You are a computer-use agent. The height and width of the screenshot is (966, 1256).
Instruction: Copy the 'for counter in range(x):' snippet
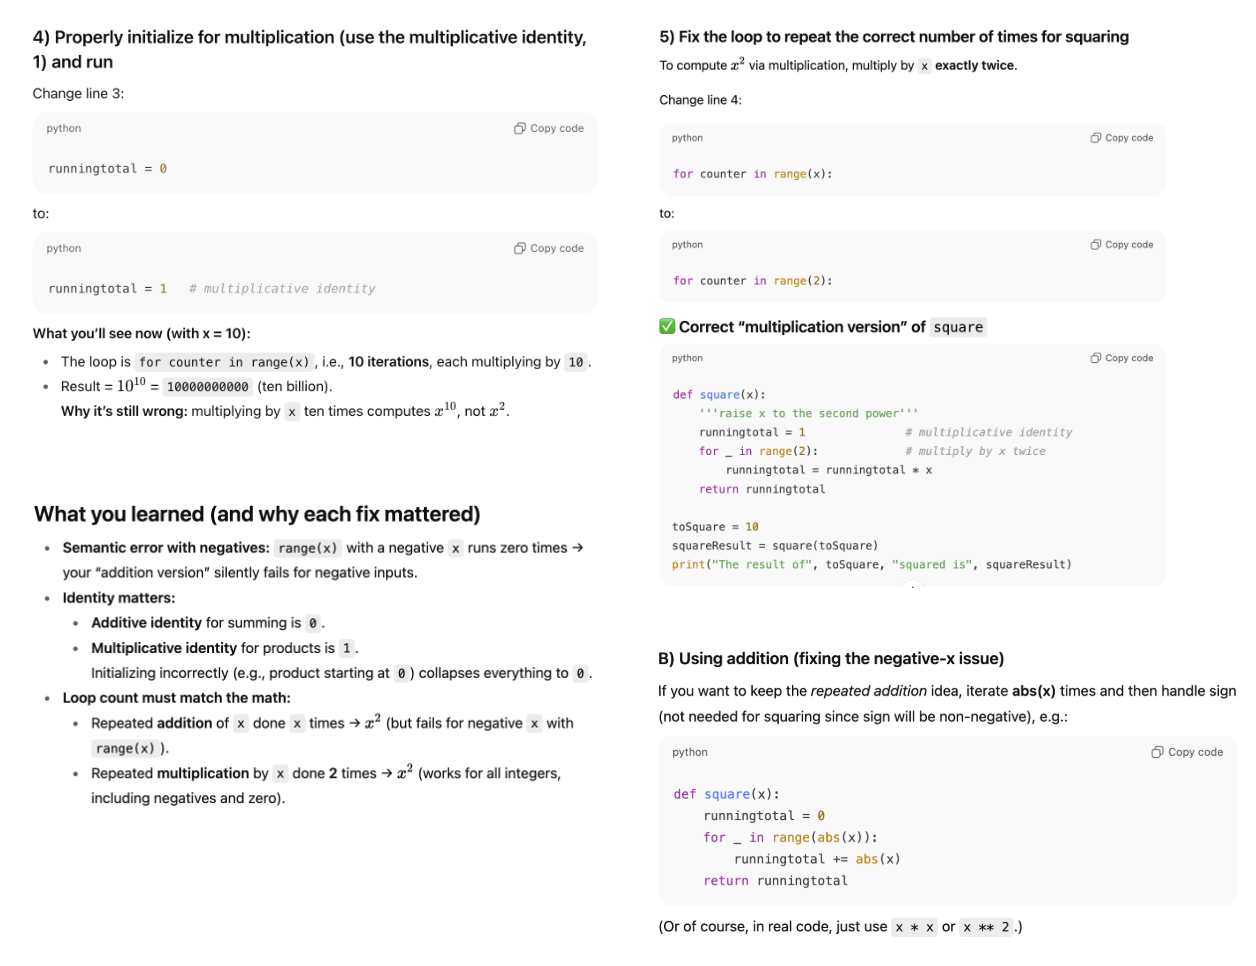tap(1121, 138)
